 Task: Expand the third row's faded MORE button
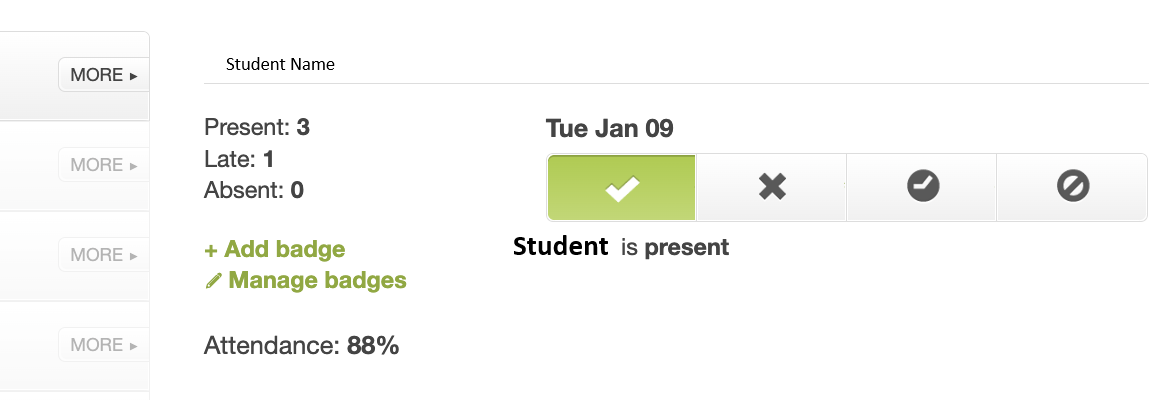(x=104, y=255)
